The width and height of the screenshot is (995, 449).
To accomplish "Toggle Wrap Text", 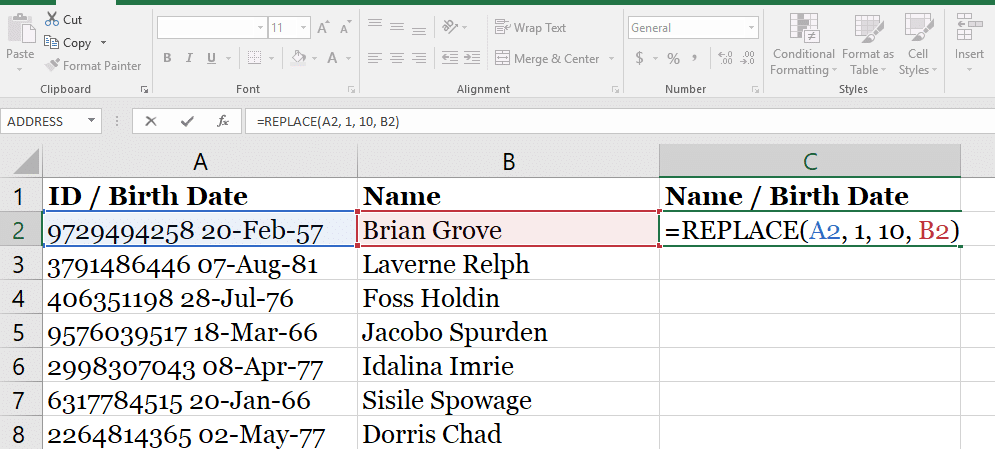I will (x=530, y=27).
